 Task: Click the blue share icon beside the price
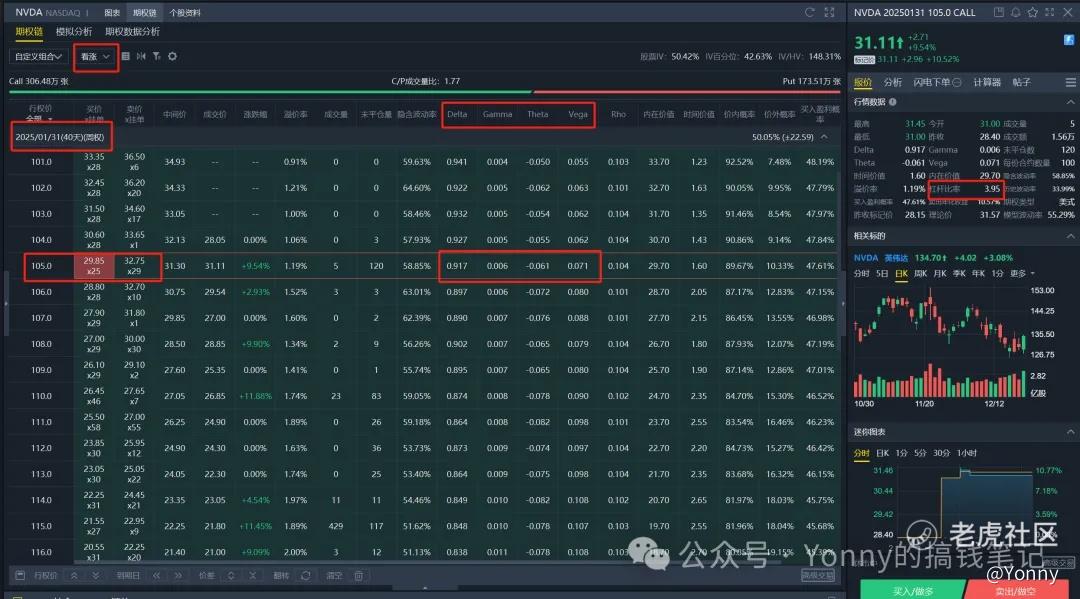tap(1070, 41)
